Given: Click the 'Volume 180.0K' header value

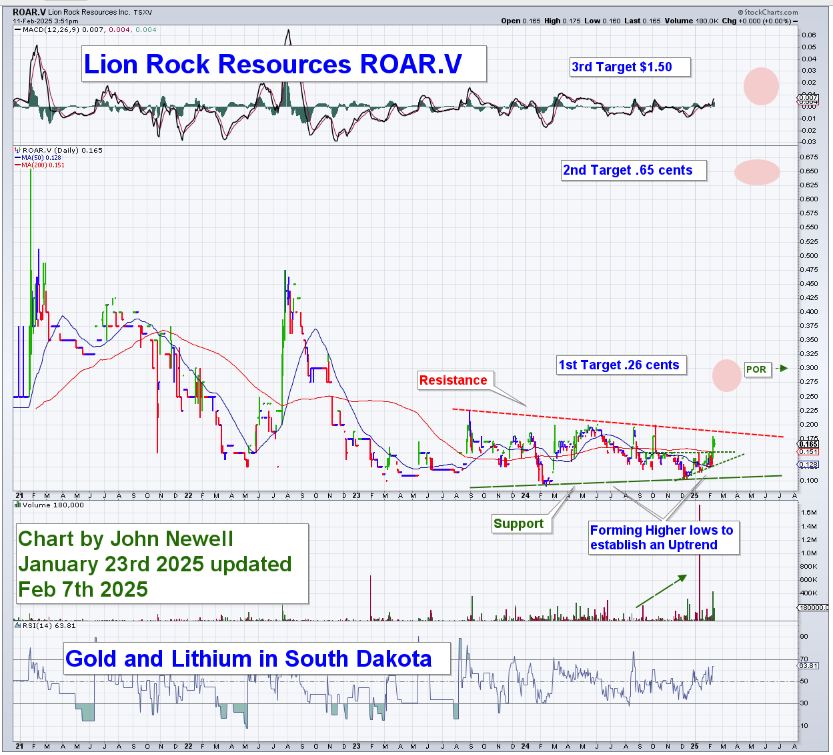Looking at the screenshot, I should coord(691,21).
